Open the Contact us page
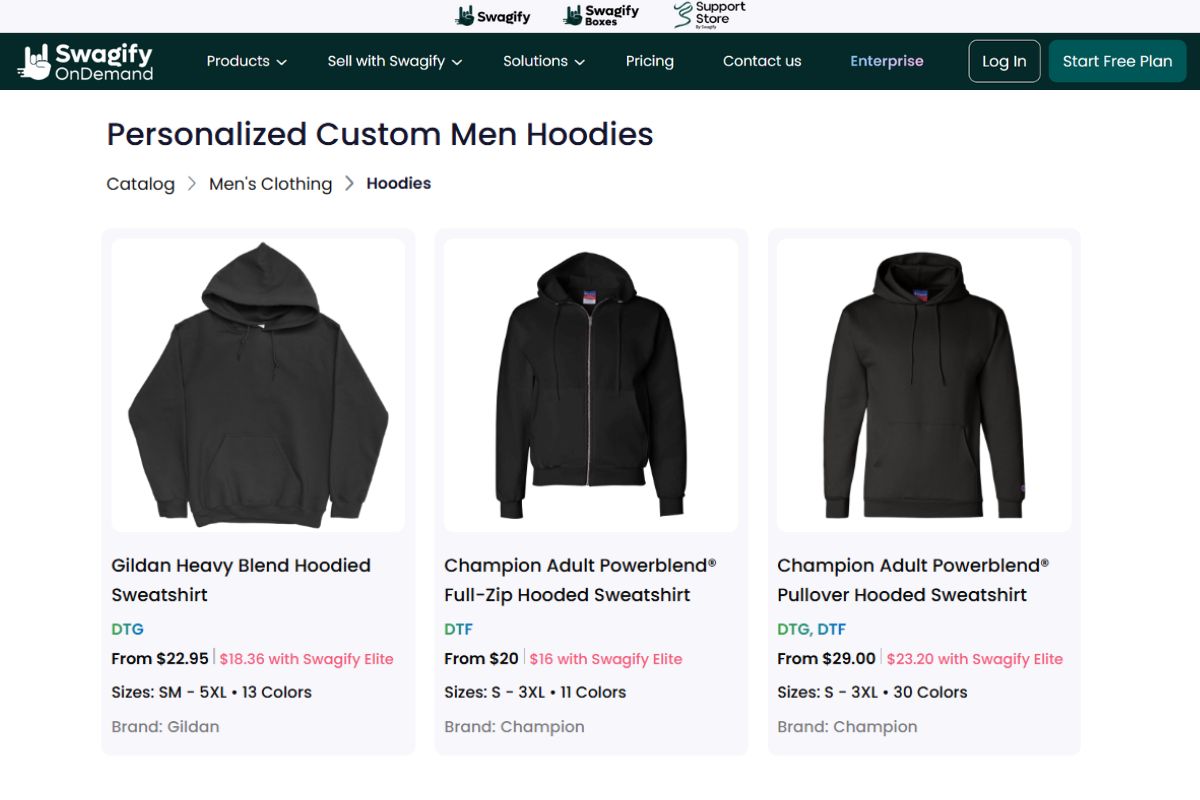1200x800 pixels. tap(762, 61)
